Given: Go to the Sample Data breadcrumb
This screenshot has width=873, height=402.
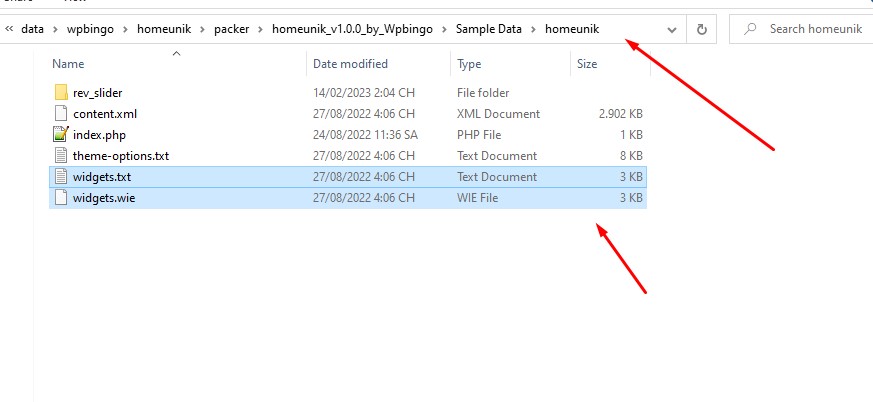Looking at the screenshot, I should coord(489,29).
